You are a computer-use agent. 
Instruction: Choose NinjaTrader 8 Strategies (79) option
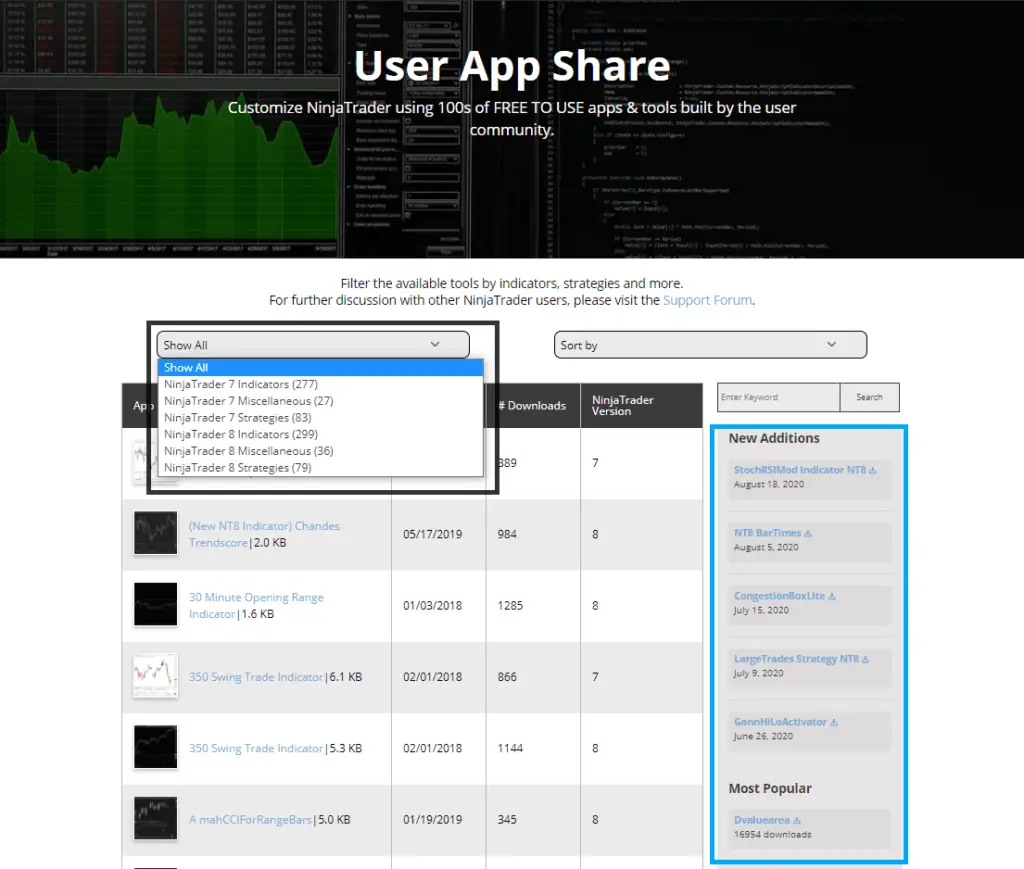[x=321, y=468]
